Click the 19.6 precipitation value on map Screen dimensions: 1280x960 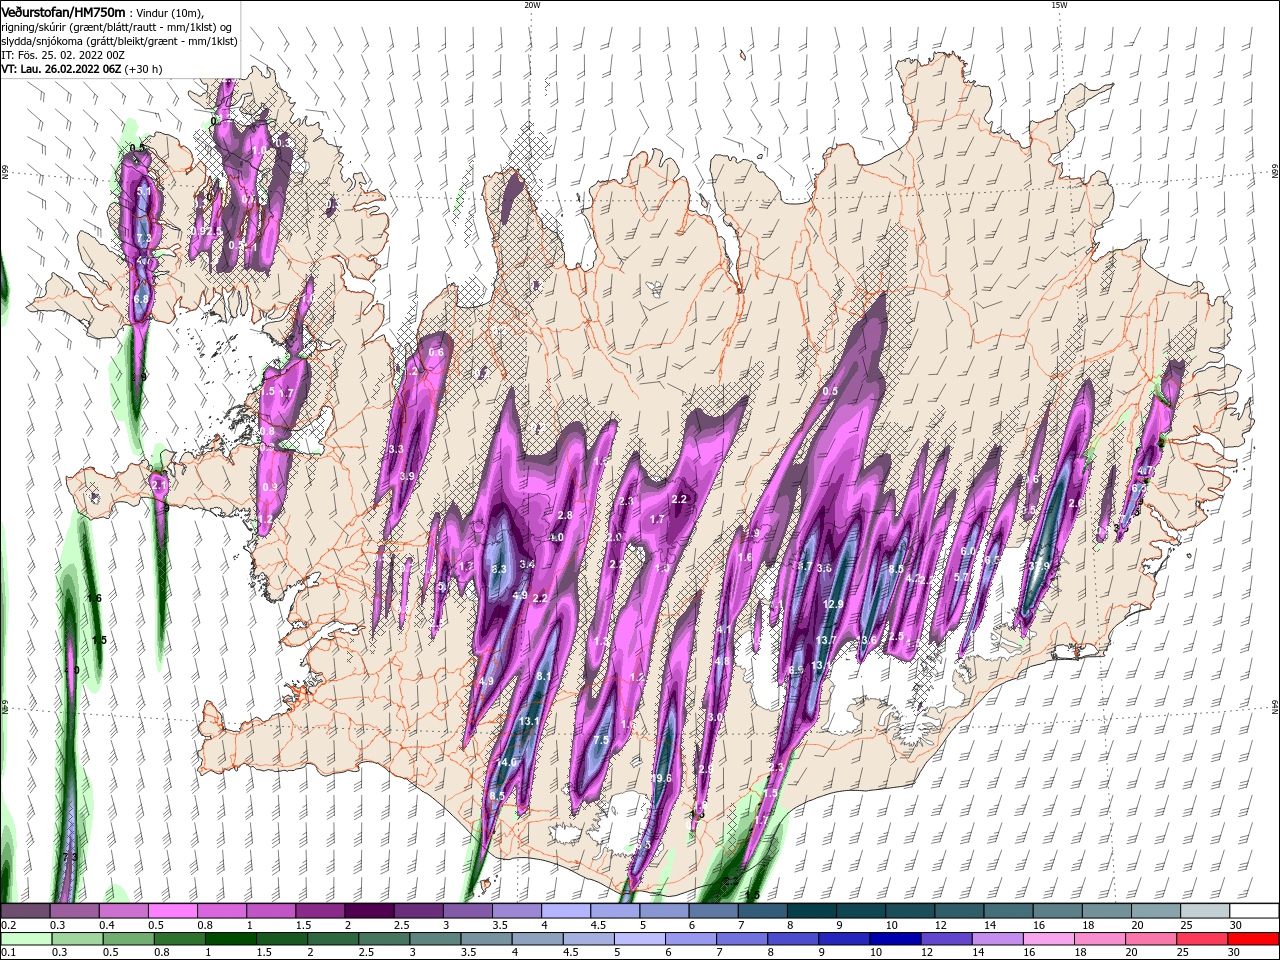pos(661,779)
